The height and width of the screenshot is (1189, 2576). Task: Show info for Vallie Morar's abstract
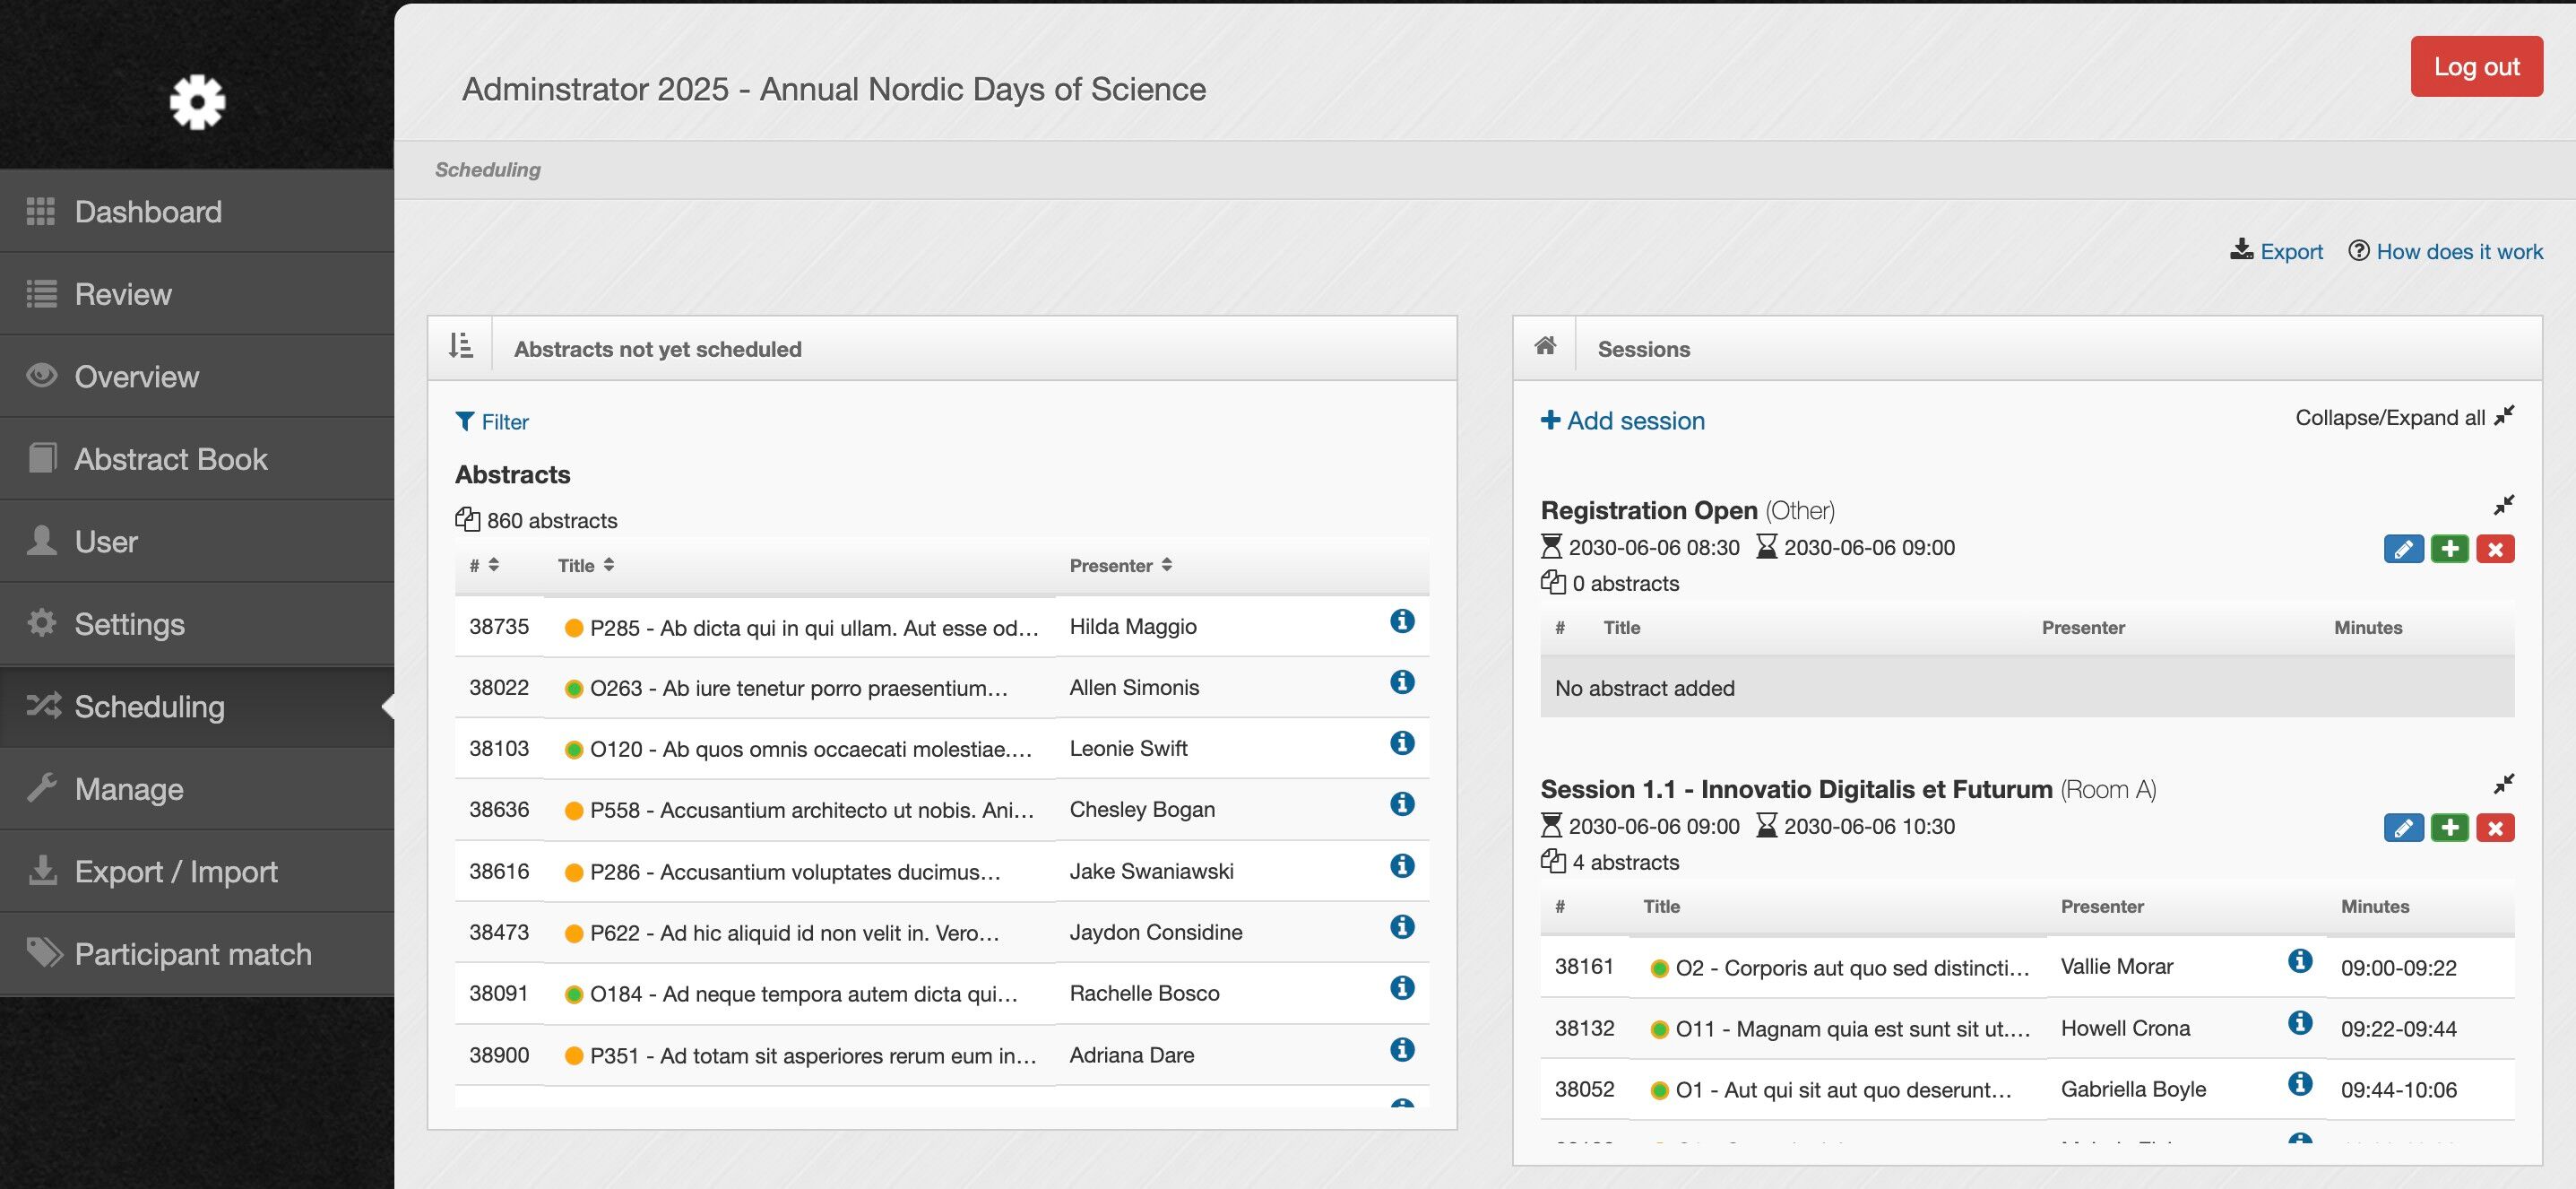click(x=2300, y=962)
